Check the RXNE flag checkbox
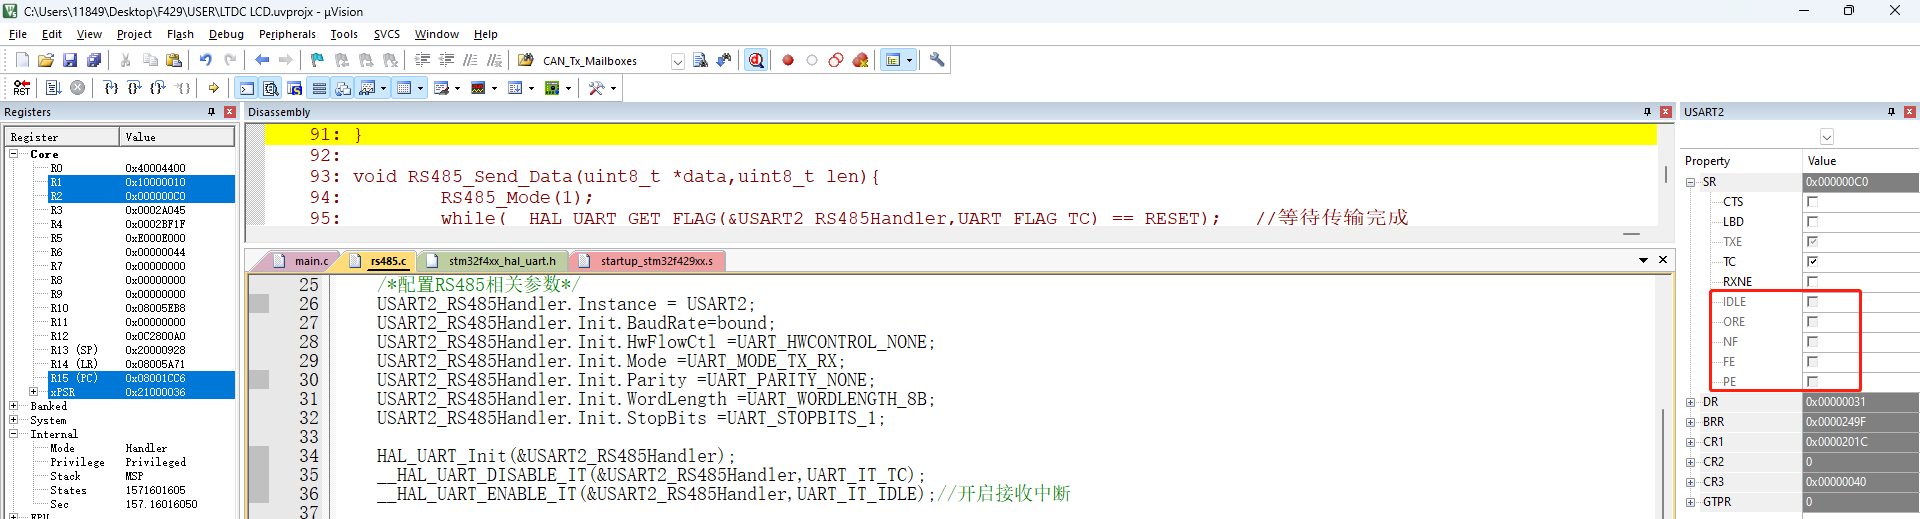Image resolution: width=1920 pixels, height=519 pixels. pyautogui.click(x=1812, y=281)
